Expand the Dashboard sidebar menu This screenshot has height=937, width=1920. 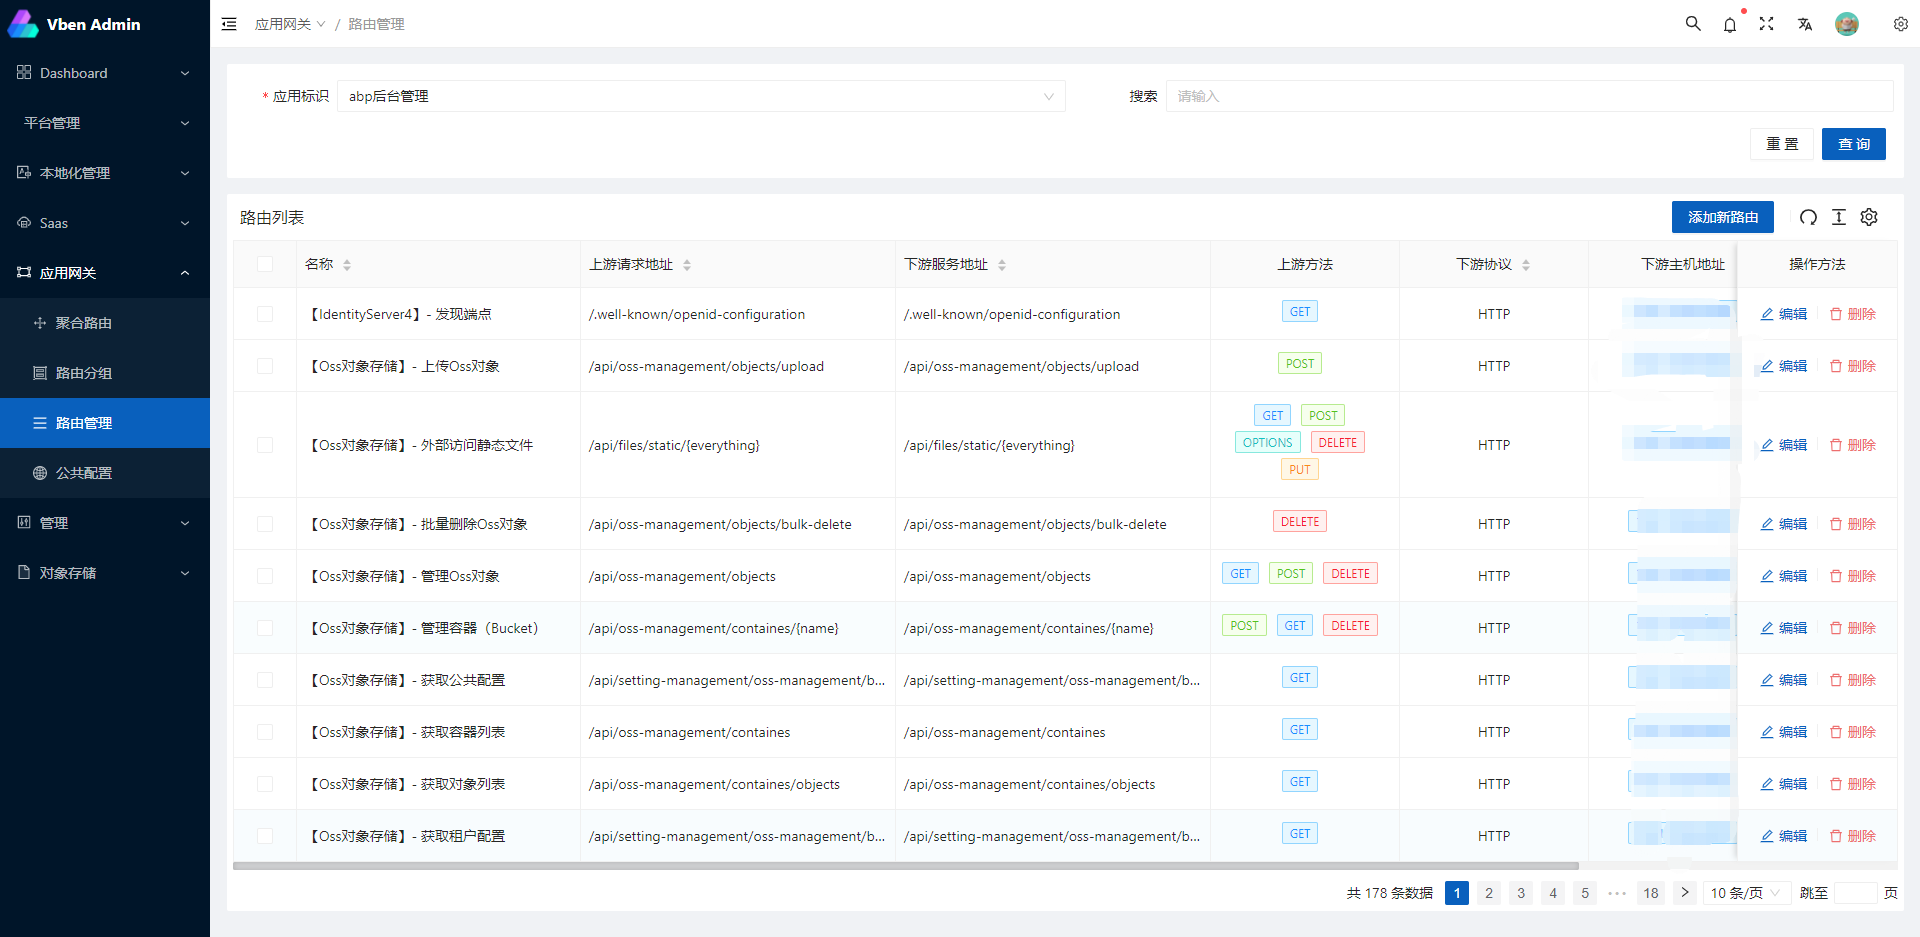pyautogui.click(x=104, y=73)
